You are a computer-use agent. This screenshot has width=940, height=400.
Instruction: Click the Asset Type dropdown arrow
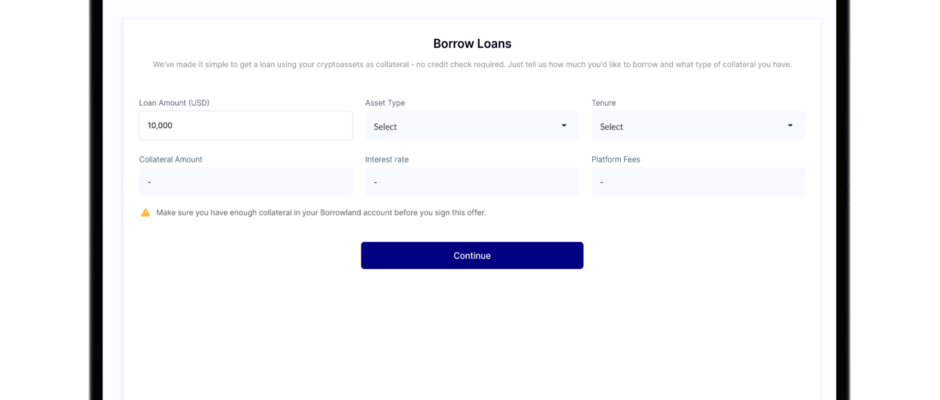tap(564, 125)
